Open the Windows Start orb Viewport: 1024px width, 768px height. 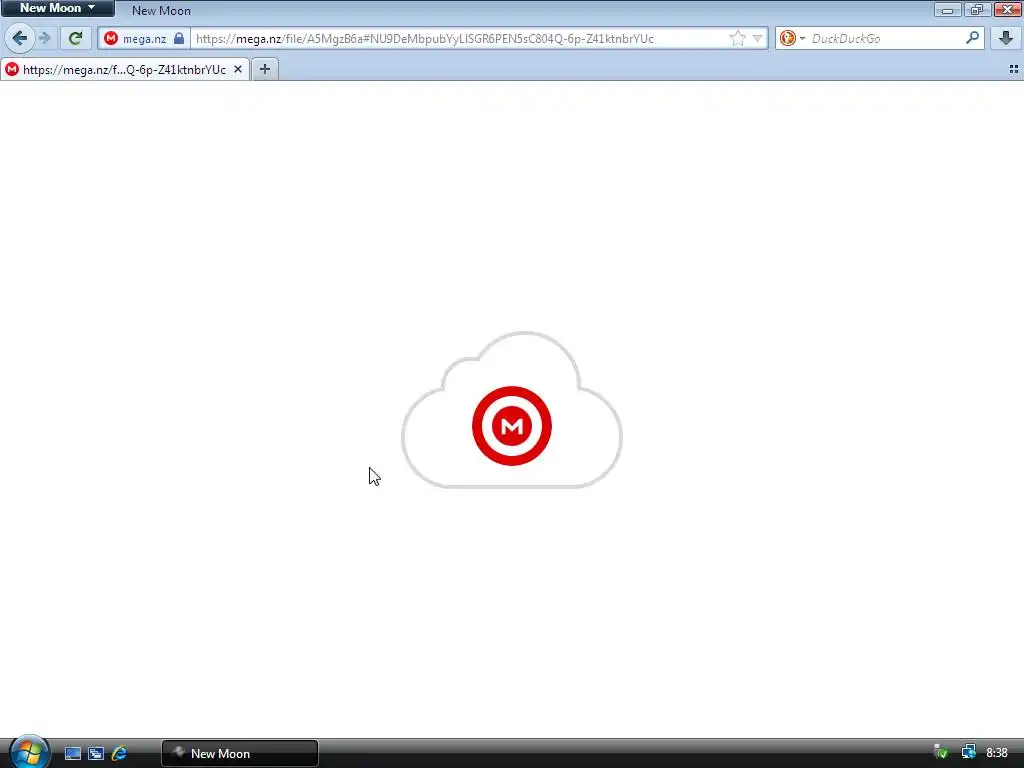(x=29, y=751)
